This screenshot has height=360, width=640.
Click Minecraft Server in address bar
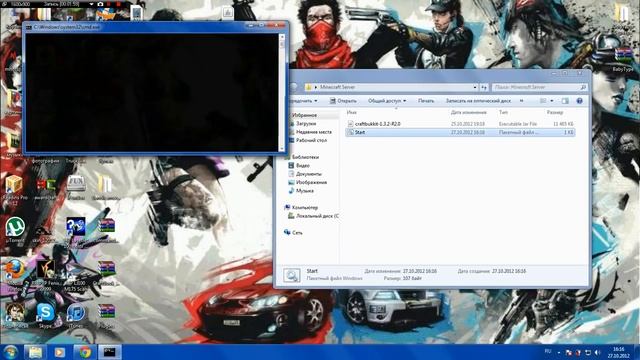337,87
